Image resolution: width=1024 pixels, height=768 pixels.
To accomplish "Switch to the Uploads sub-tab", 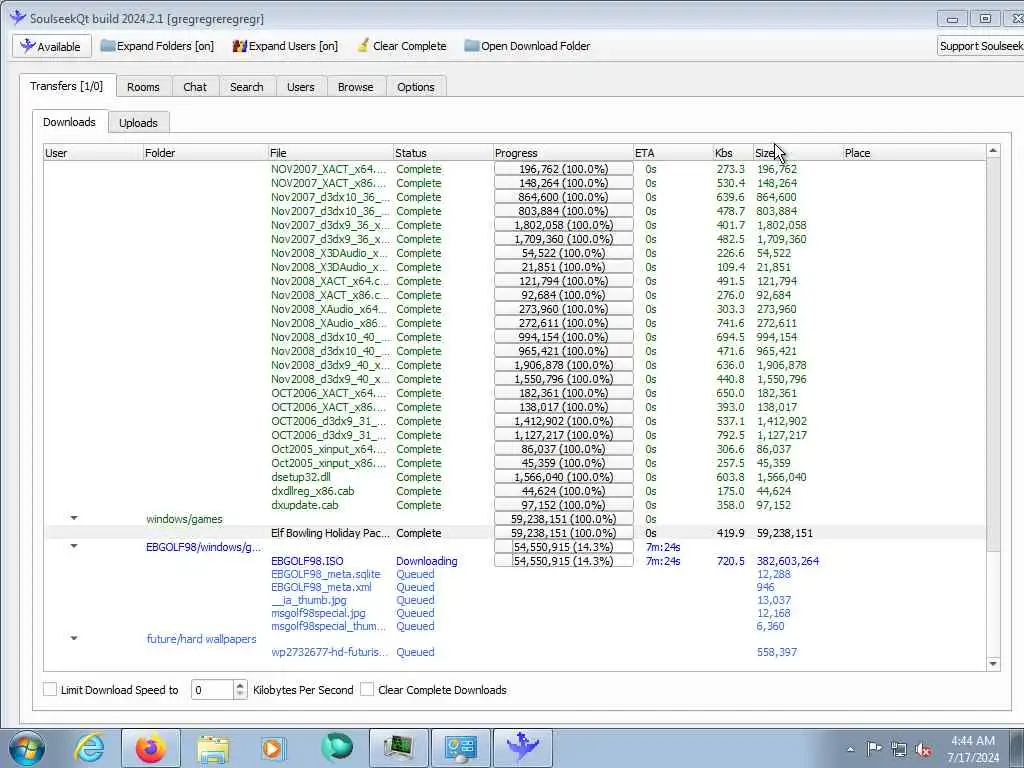I will pyautogui.click(x=138, y=123).
